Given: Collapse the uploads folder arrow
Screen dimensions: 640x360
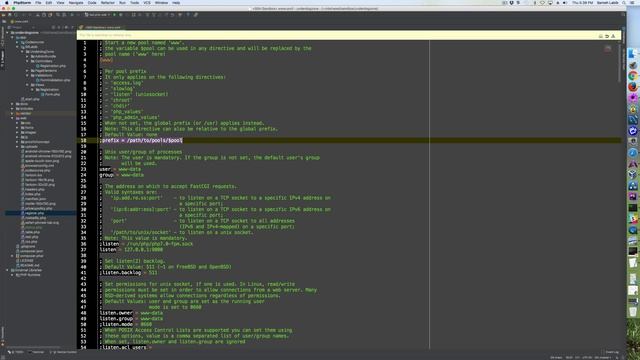Looking at the screenshot, I should [18, 147].
